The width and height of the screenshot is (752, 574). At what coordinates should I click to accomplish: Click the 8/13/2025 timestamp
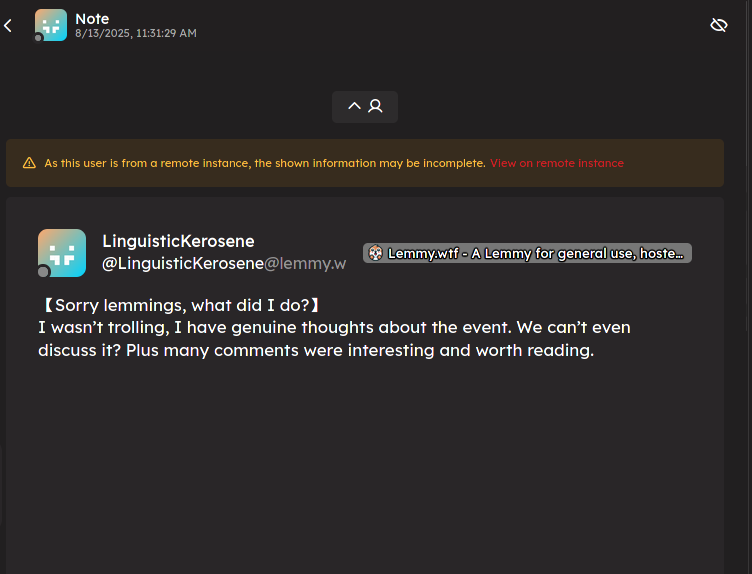[x=136, y=33]
